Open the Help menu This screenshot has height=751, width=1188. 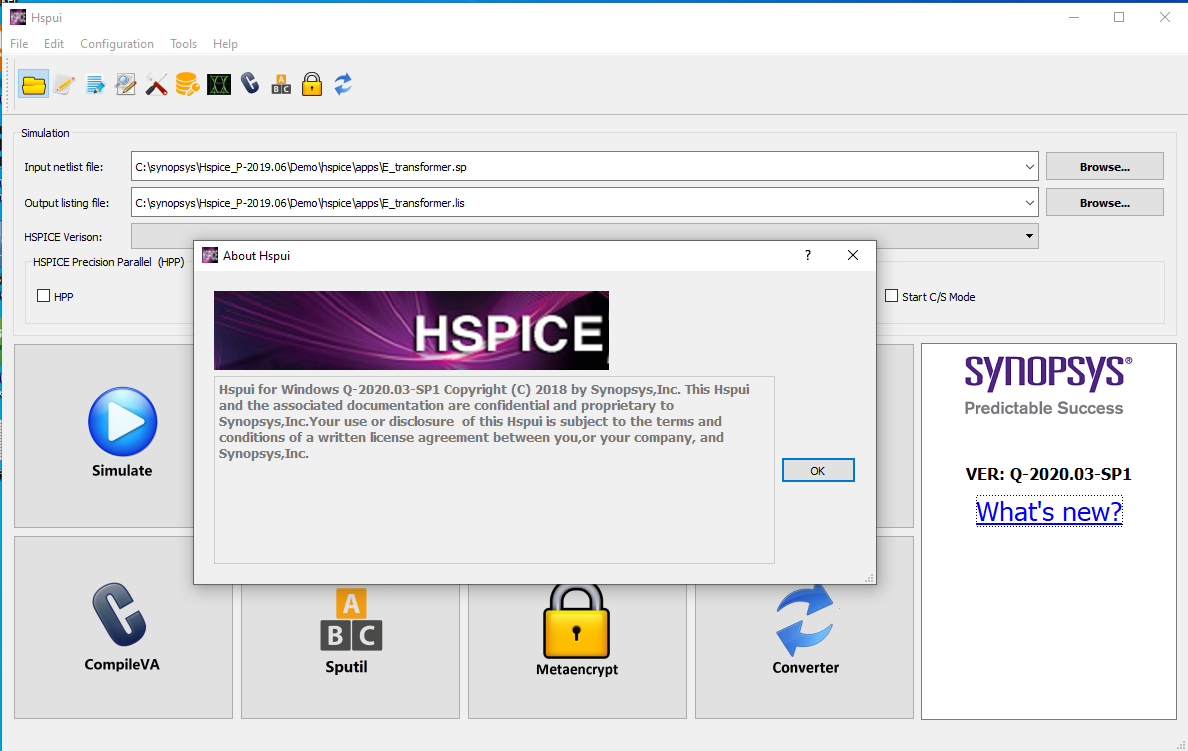pyautogui.click(x=225, y=44)
